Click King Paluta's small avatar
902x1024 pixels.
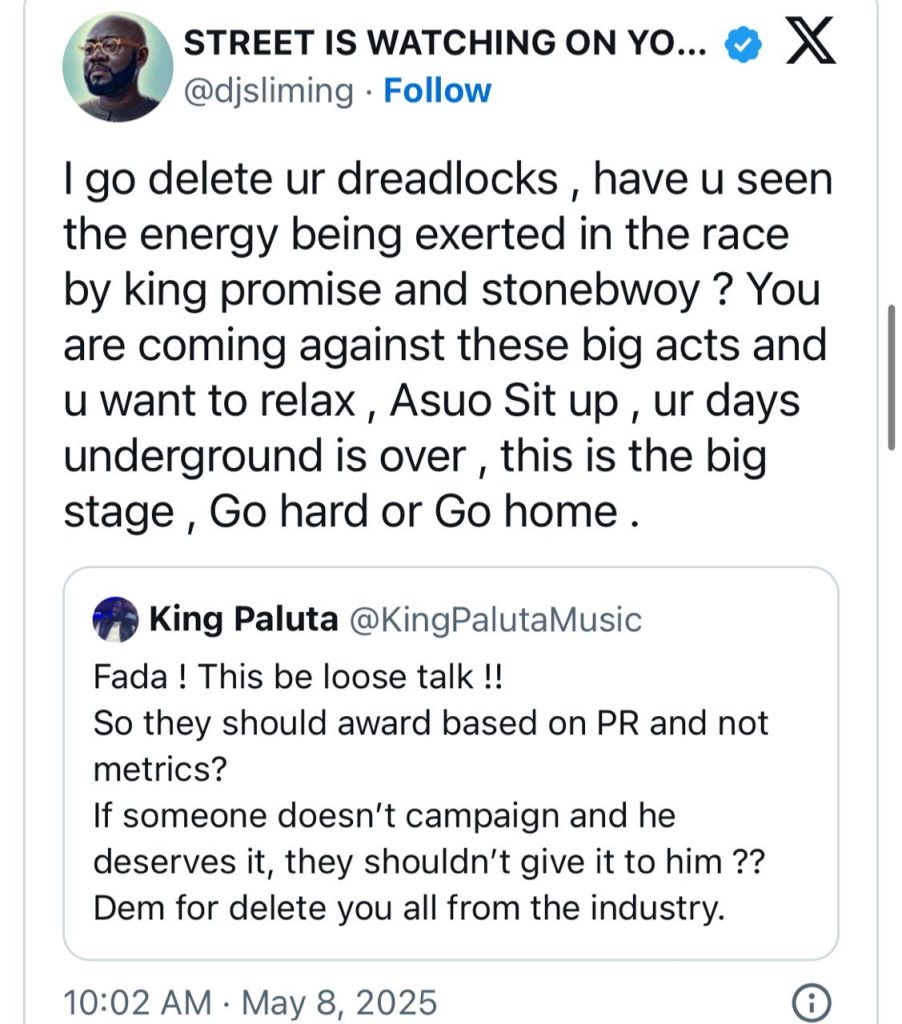click(x=115, y=620)
